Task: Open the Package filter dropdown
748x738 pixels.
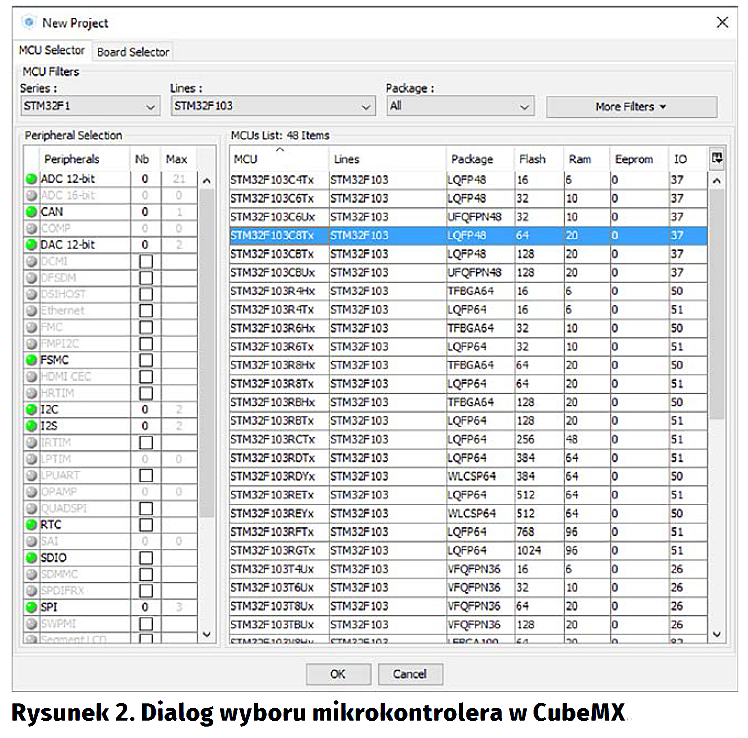Action: (x=460, y=106)
